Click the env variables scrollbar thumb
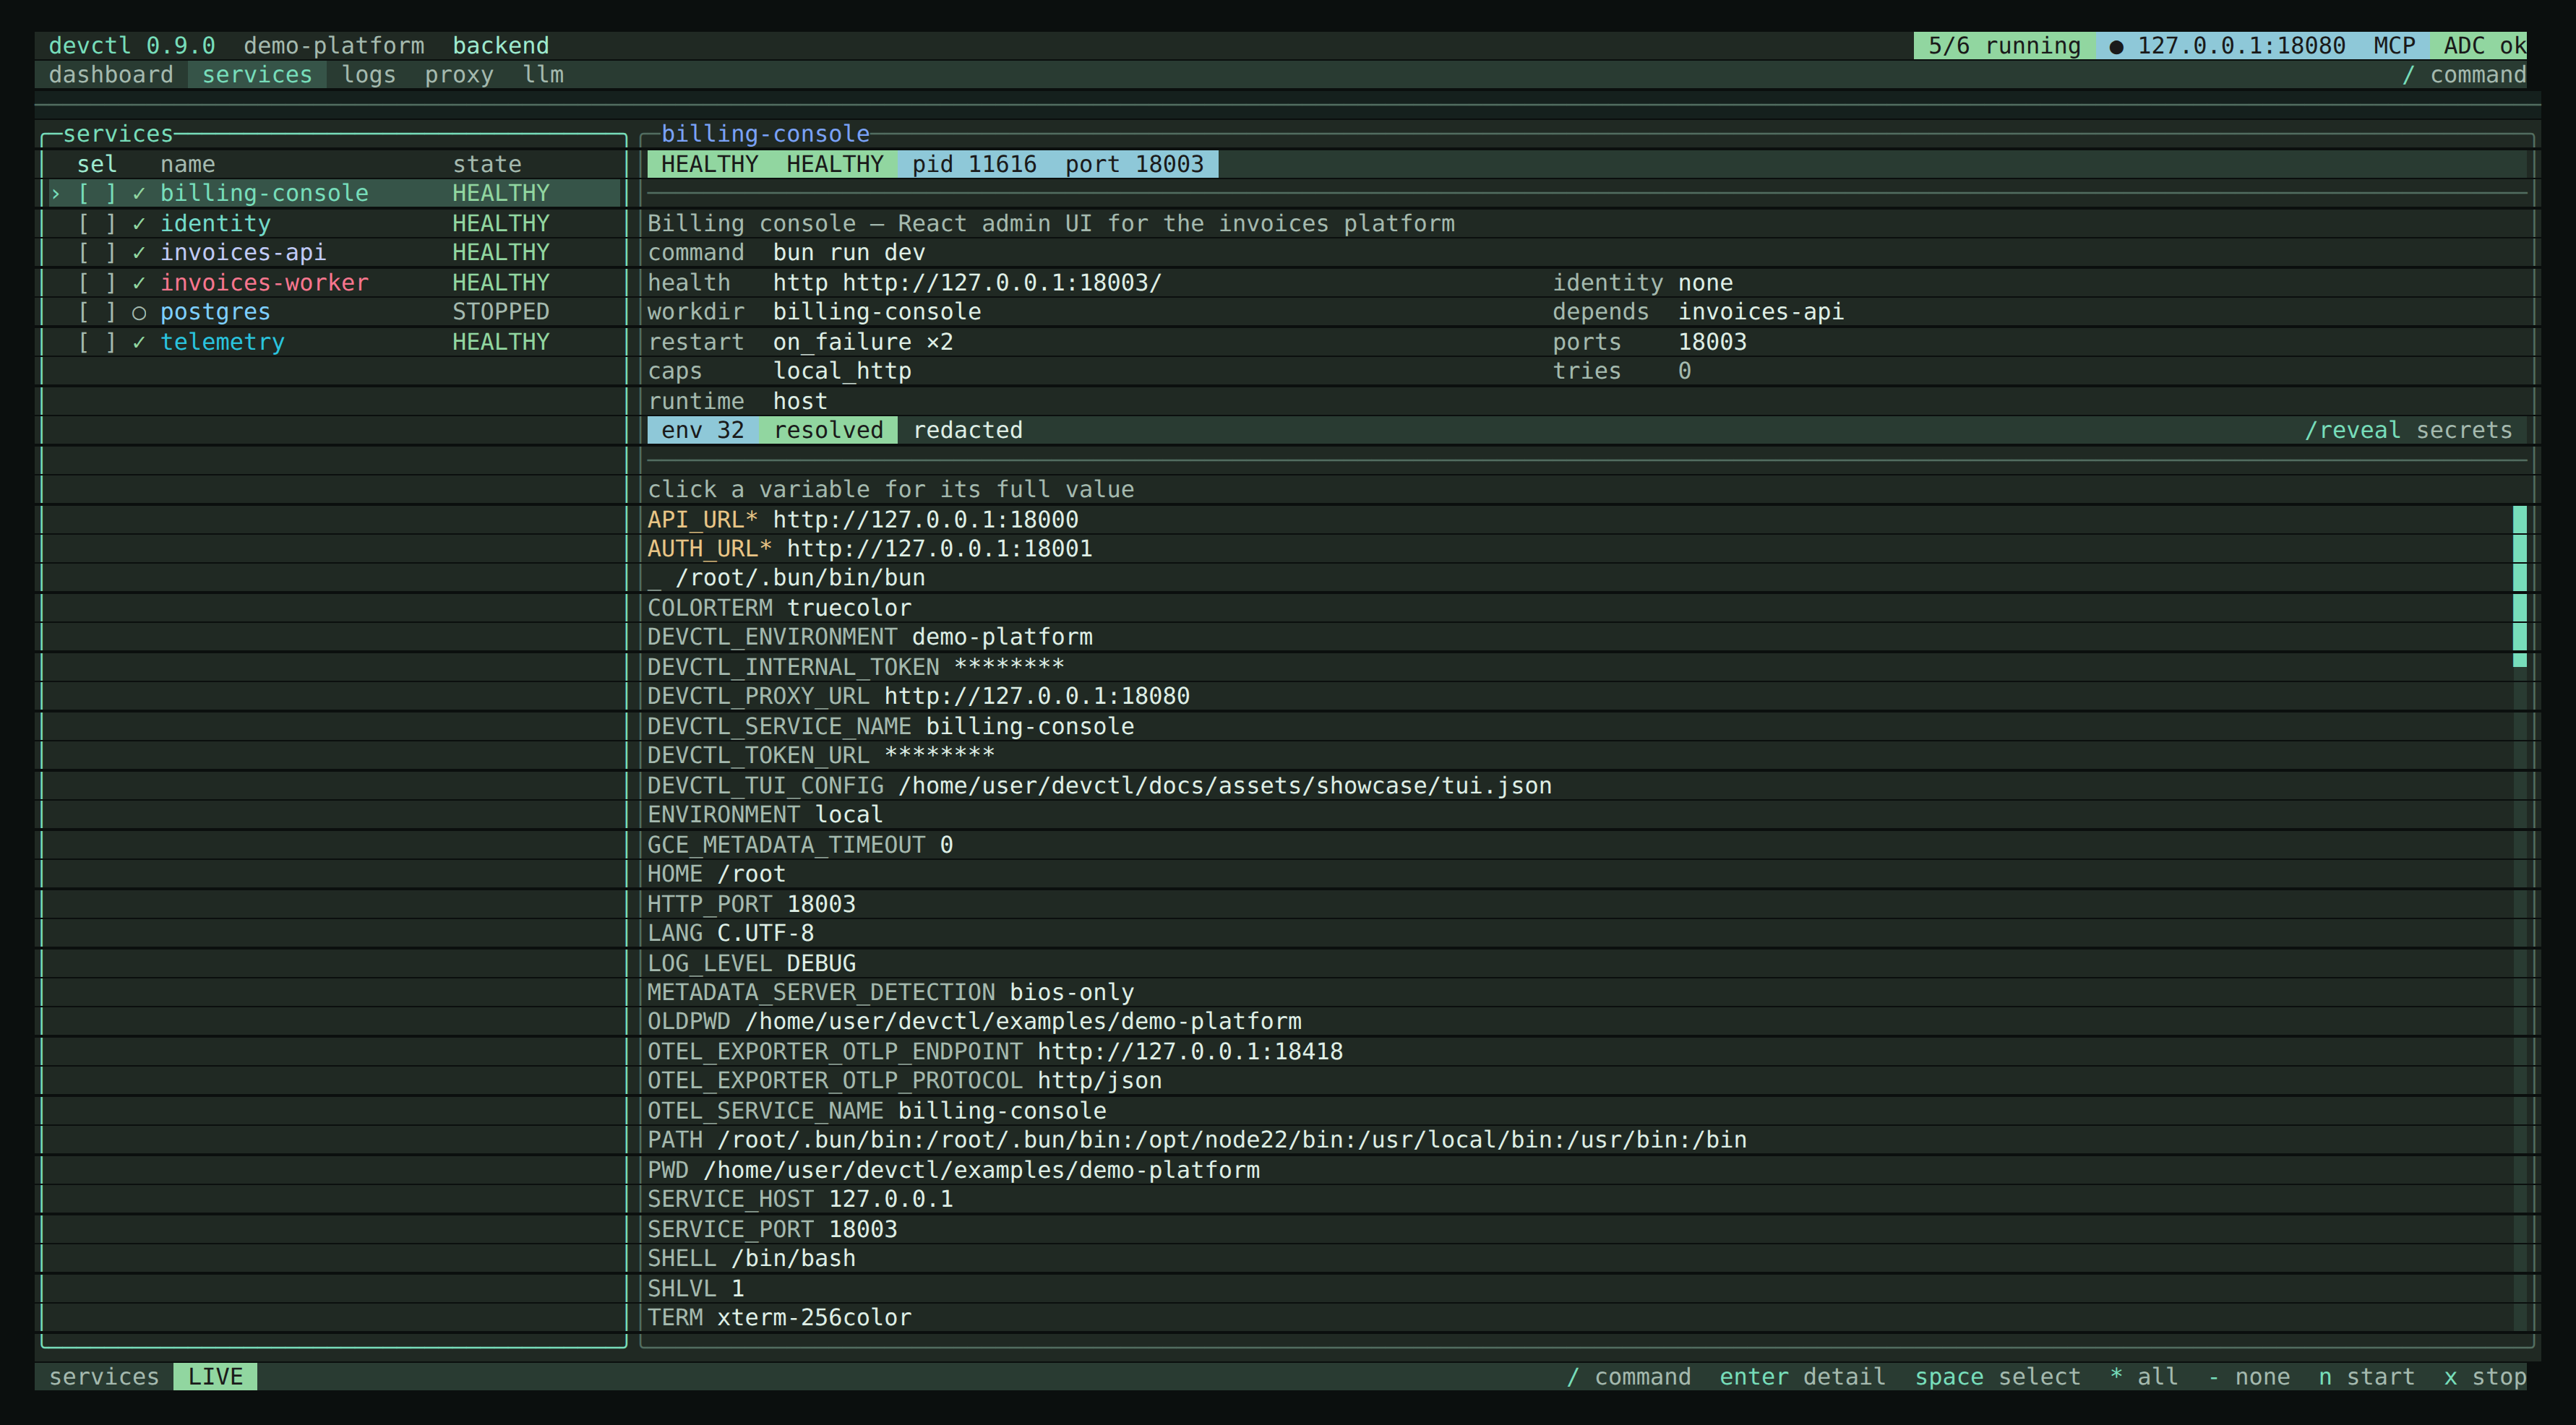Viewport: 2576px width, 1425px height. pyautogui.click(x=2519, y=586)
